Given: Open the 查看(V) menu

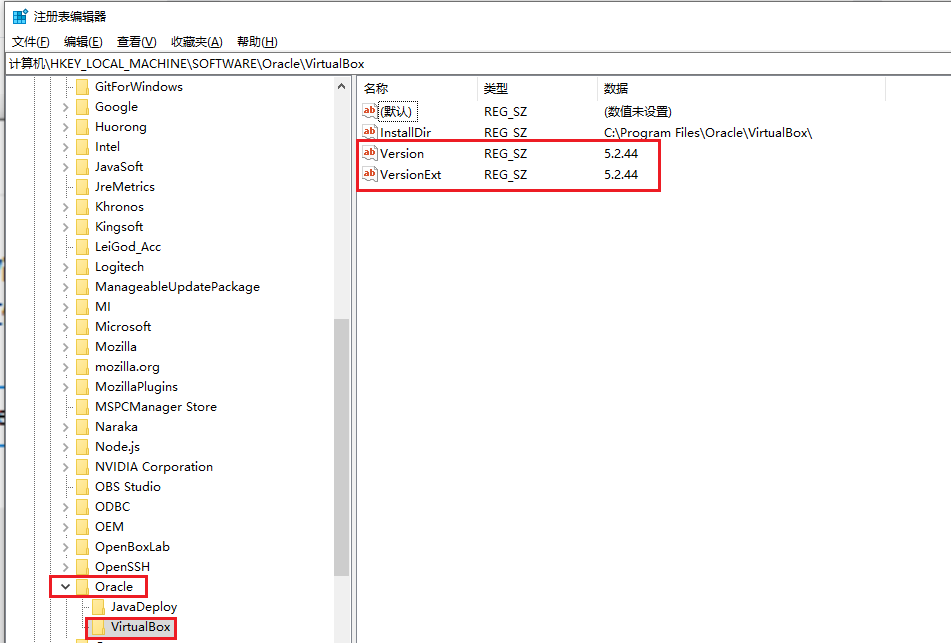Looking at the screenshot, I should [136, 42].
